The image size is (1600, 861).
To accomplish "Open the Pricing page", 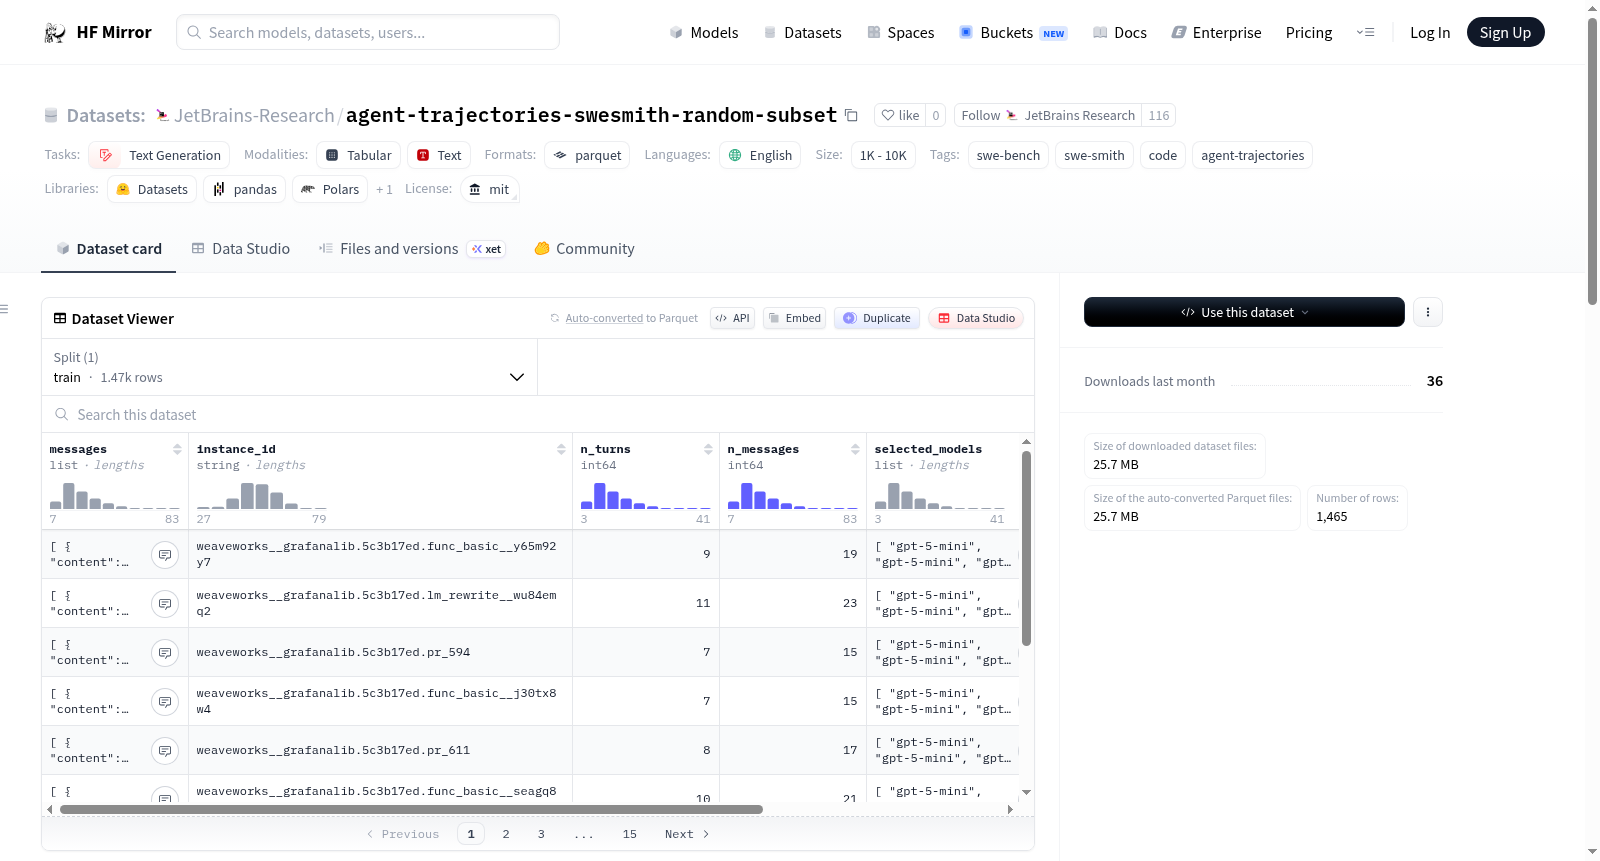I will tap(1309, 33).
